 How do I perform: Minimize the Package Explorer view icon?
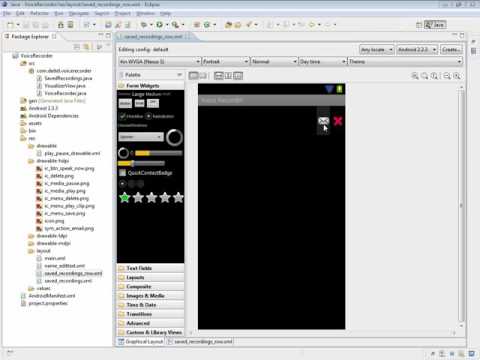(101, 35)
